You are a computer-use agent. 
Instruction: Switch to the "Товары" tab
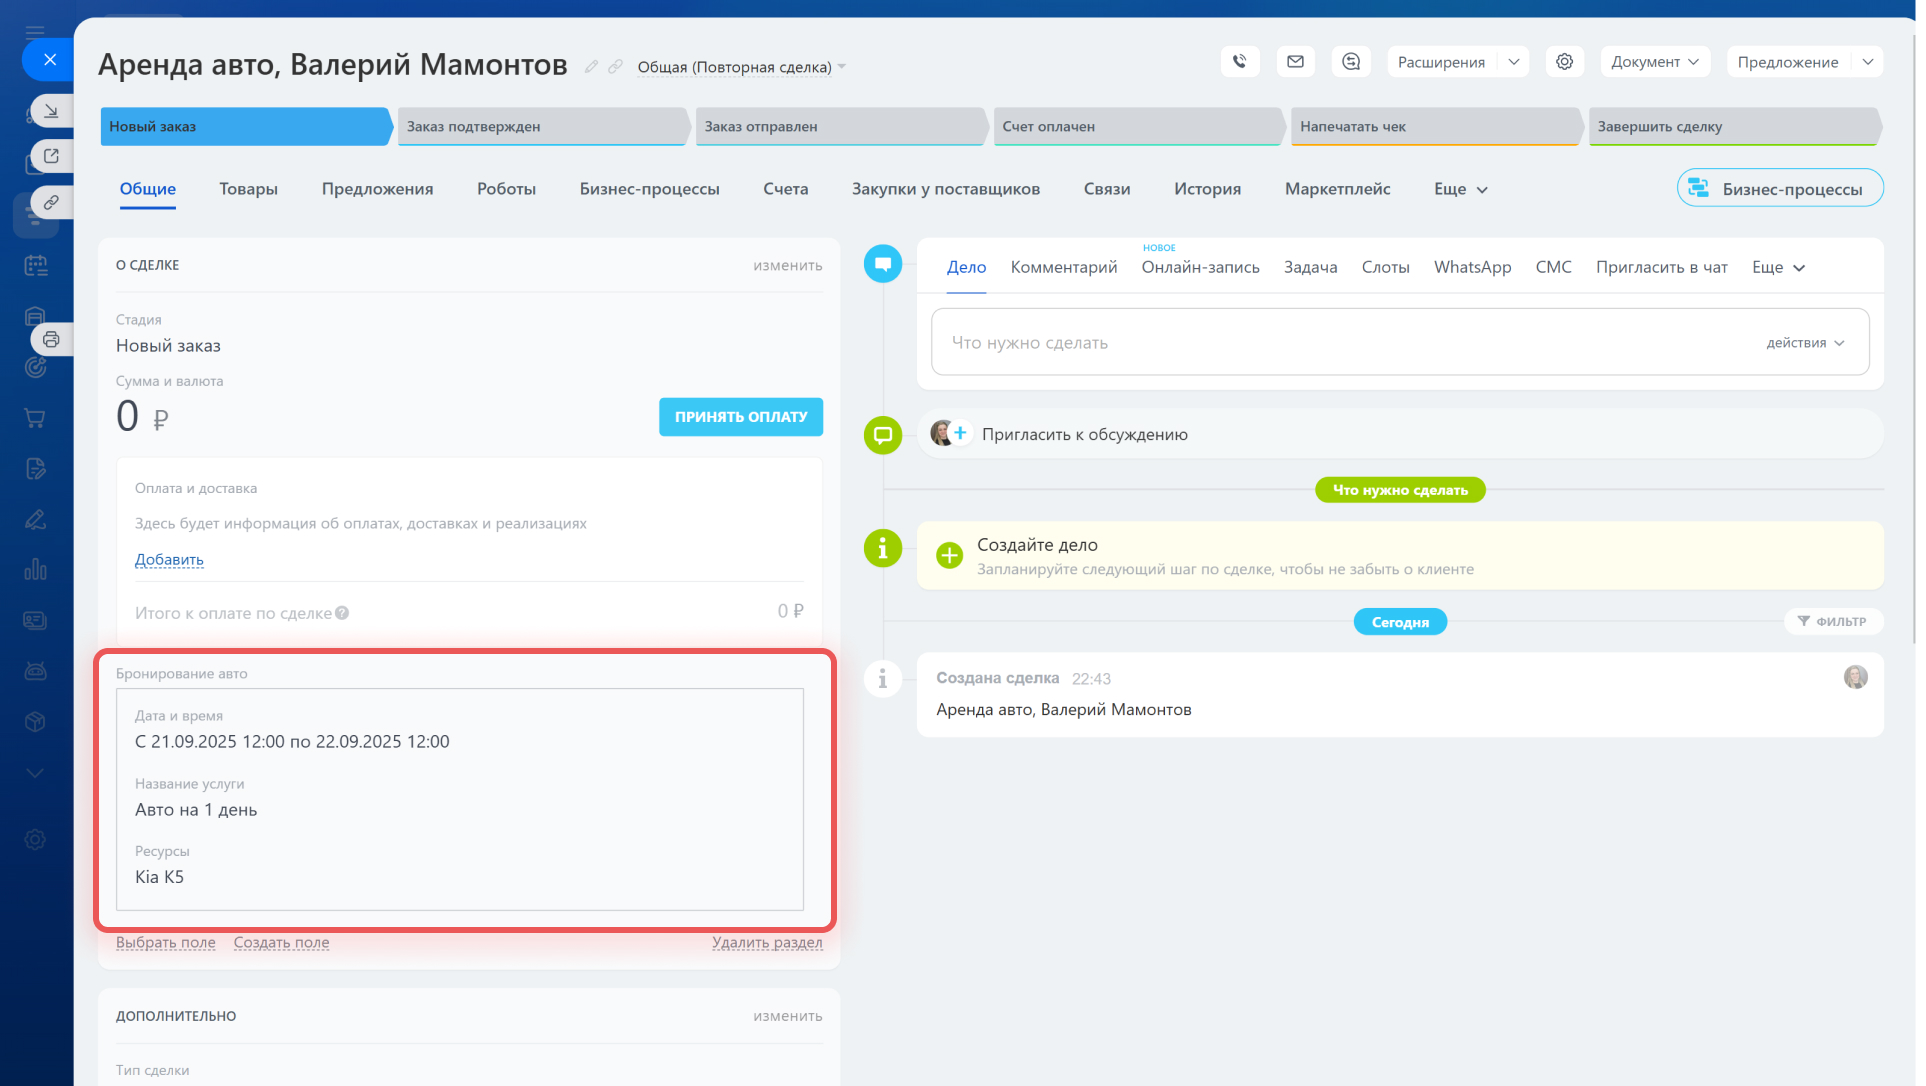248,189
